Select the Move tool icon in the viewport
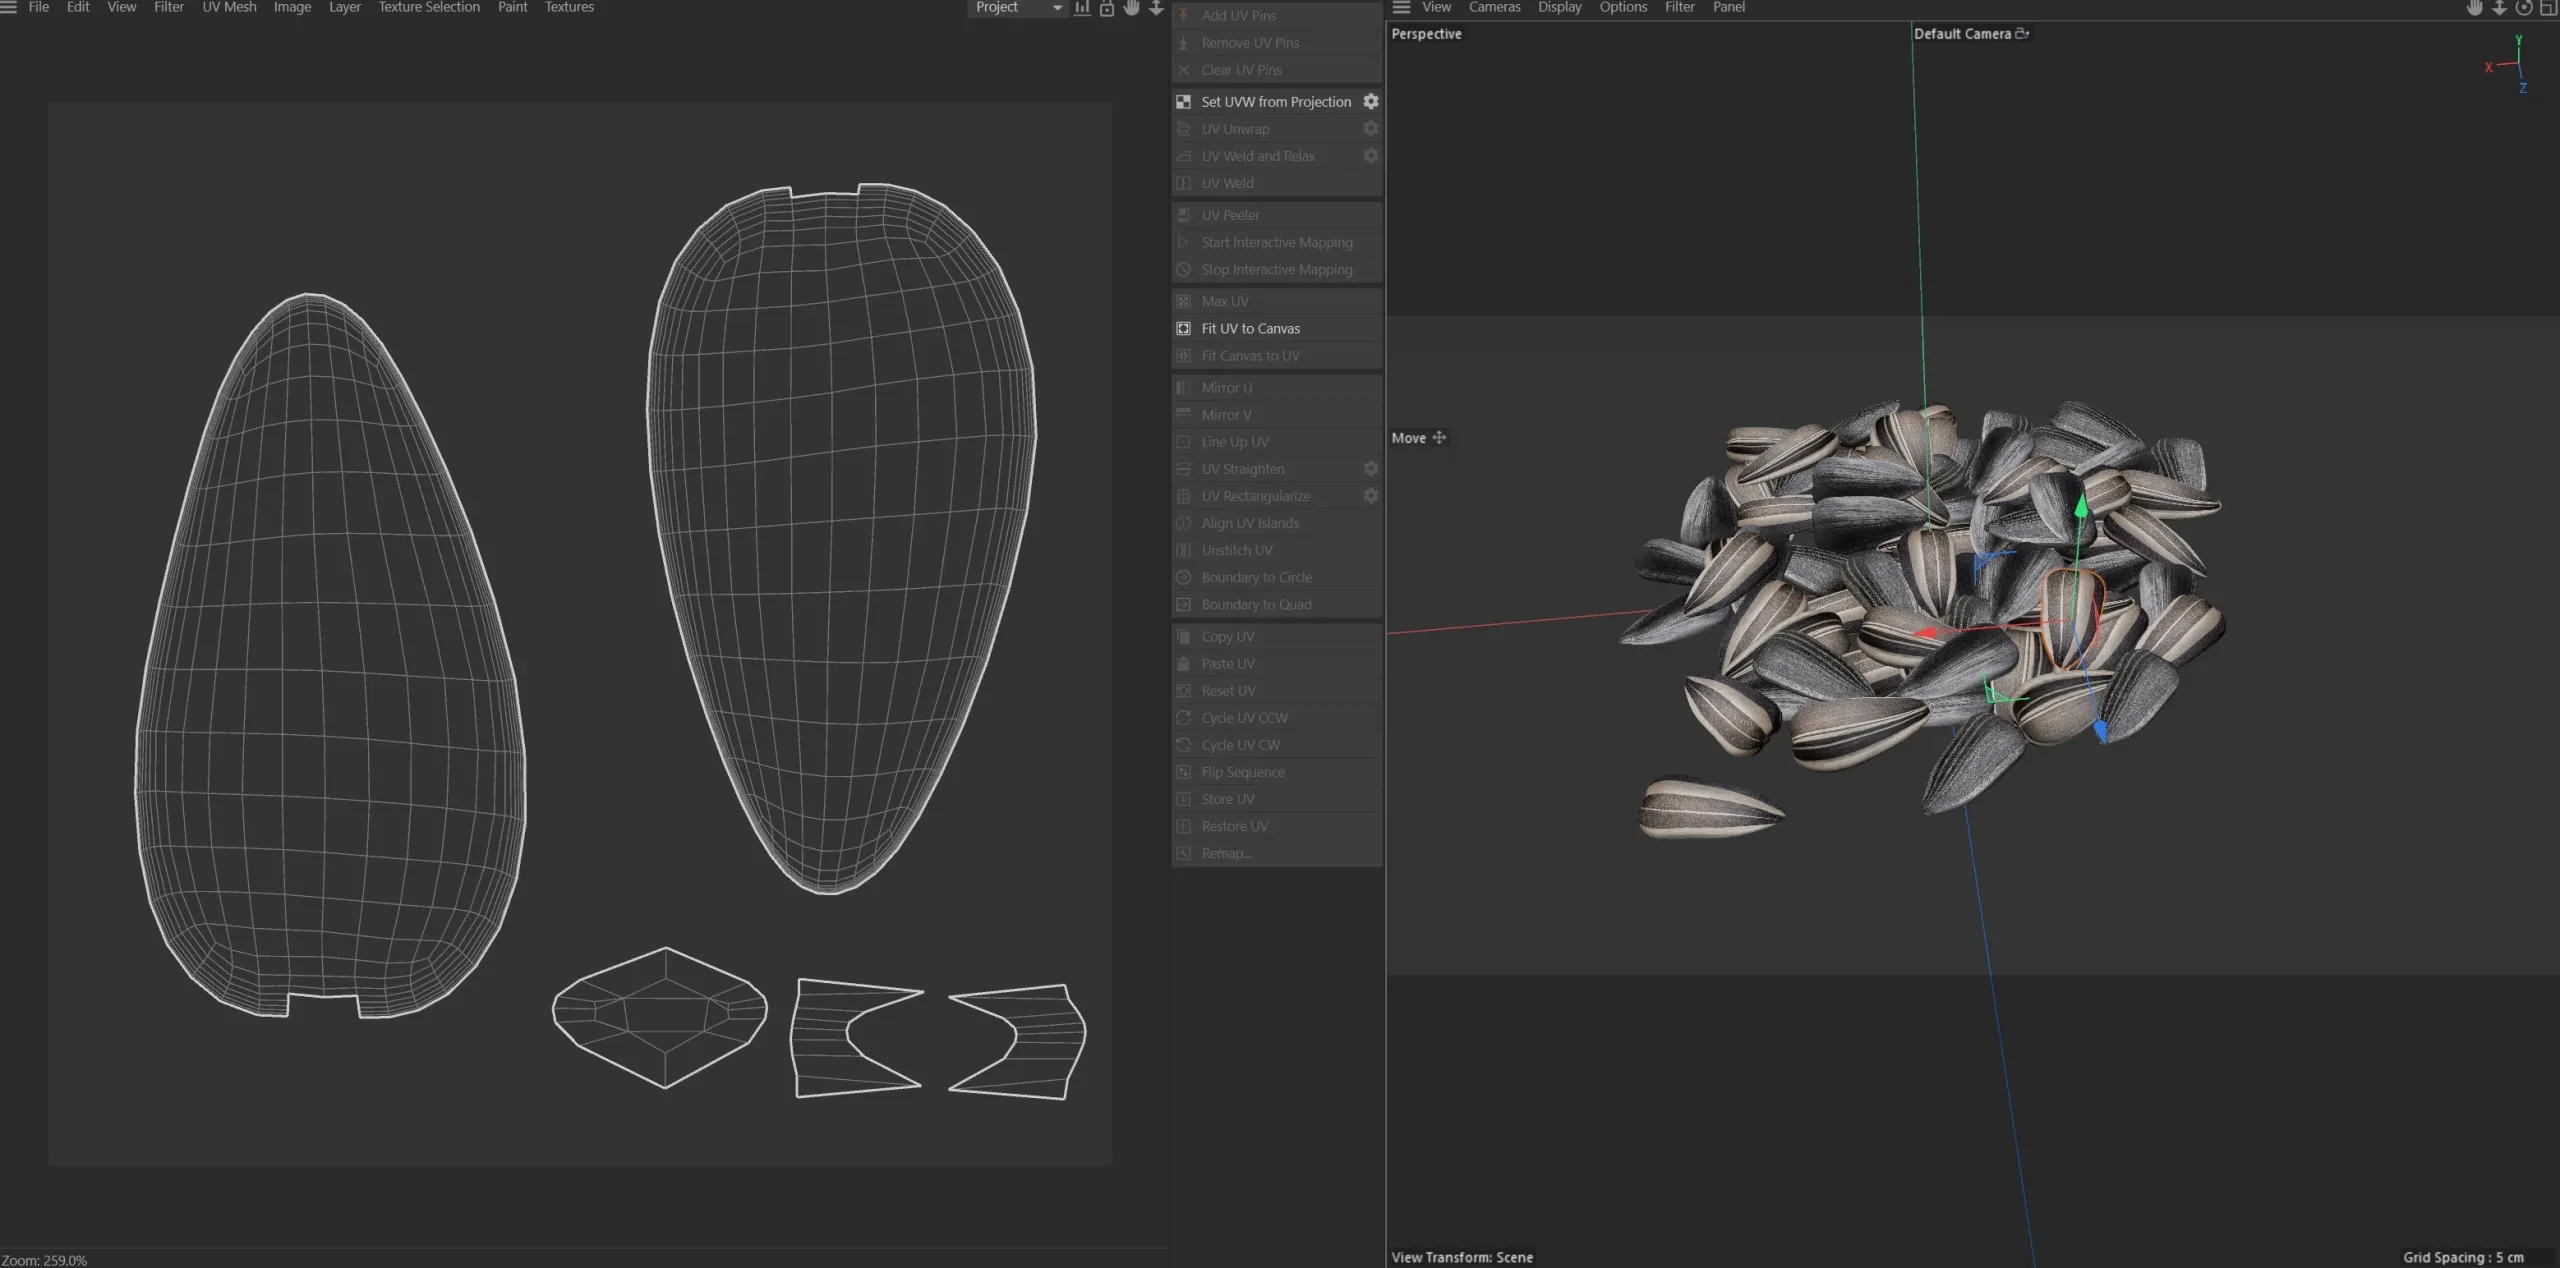Image resolution: width=2560 pixels, height=1268 pixels. click(1439, 438)
